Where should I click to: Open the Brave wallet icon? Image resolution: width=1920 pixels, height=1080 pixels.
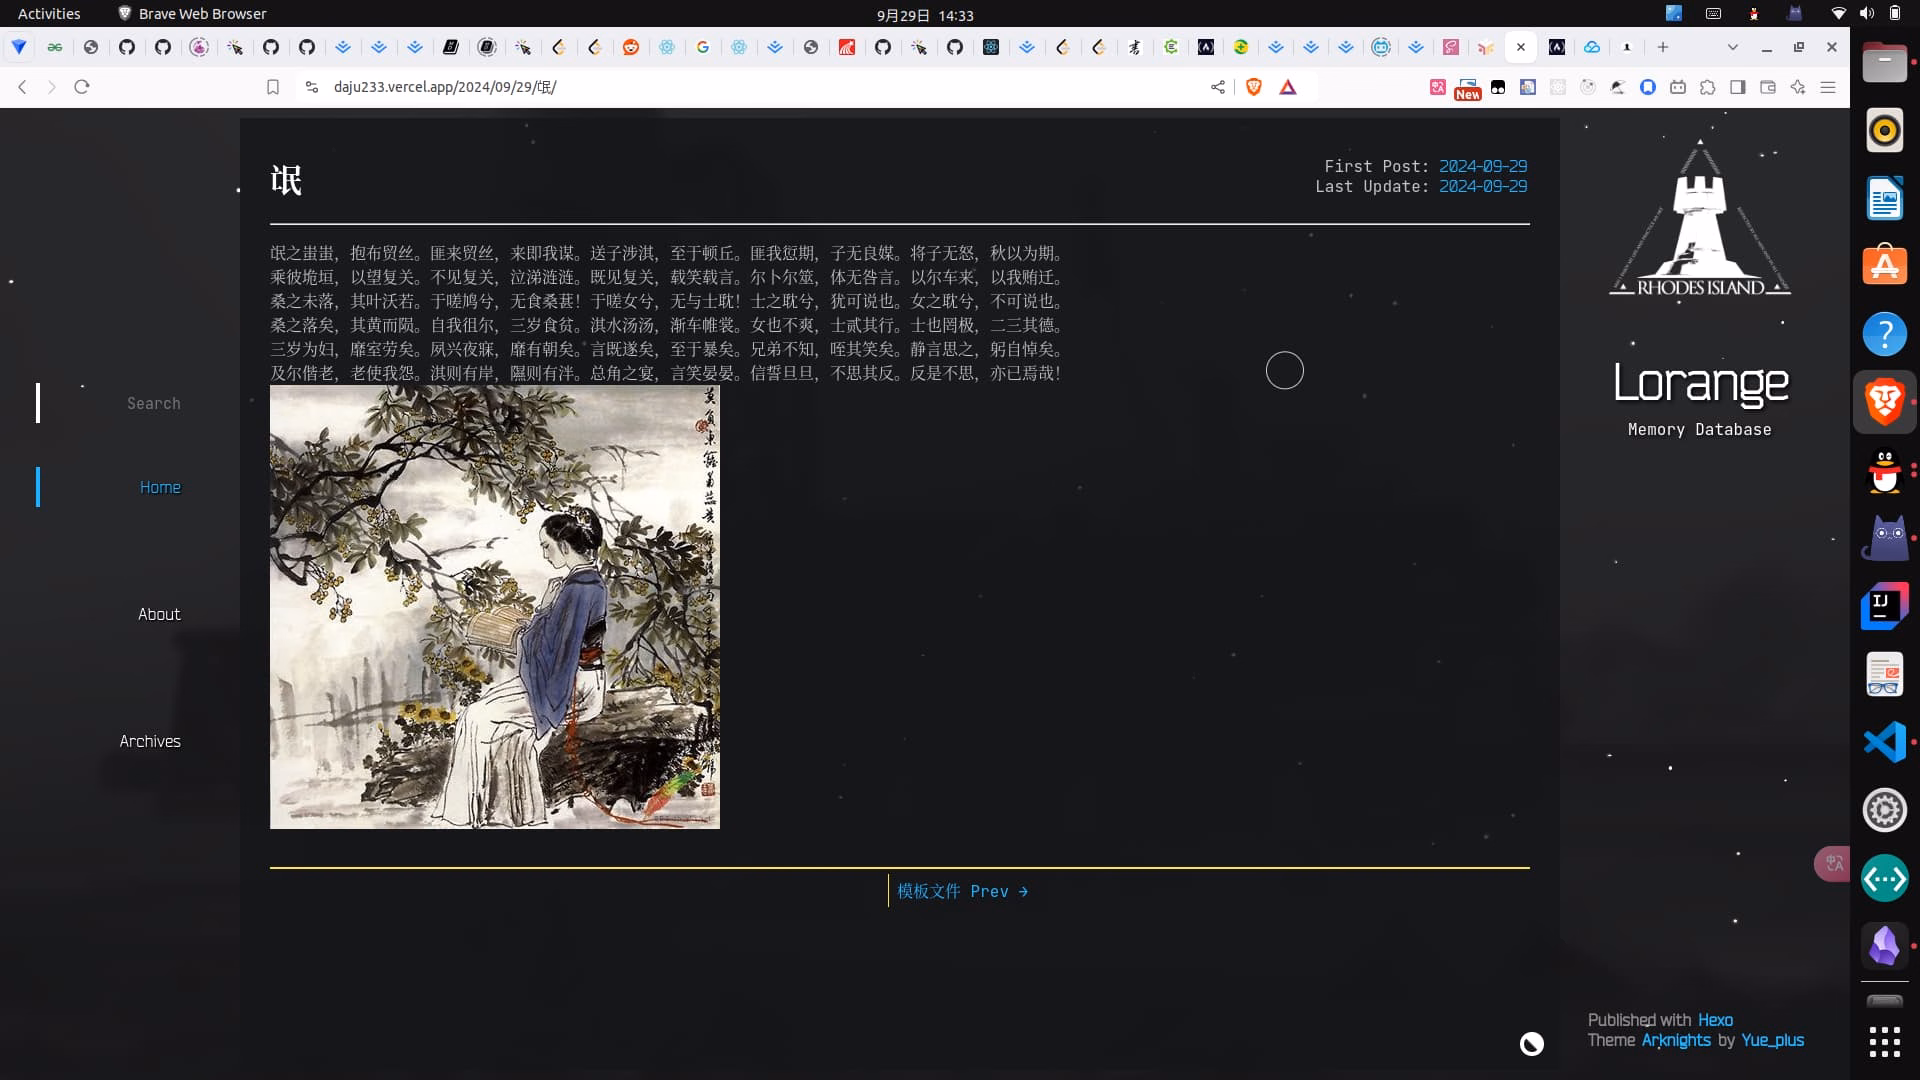[x=1768, y=87]
